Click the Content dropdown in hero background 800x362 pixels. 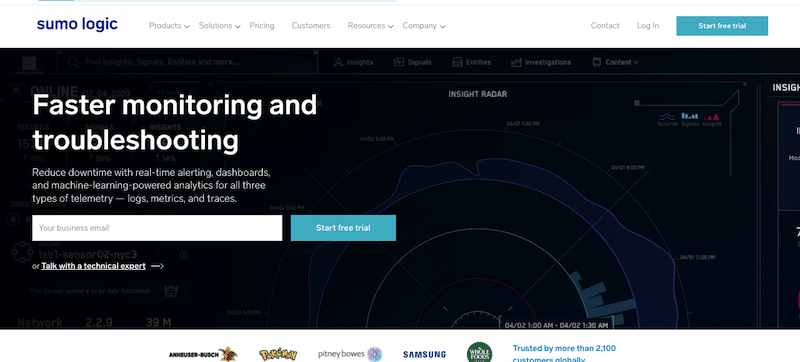615,62
